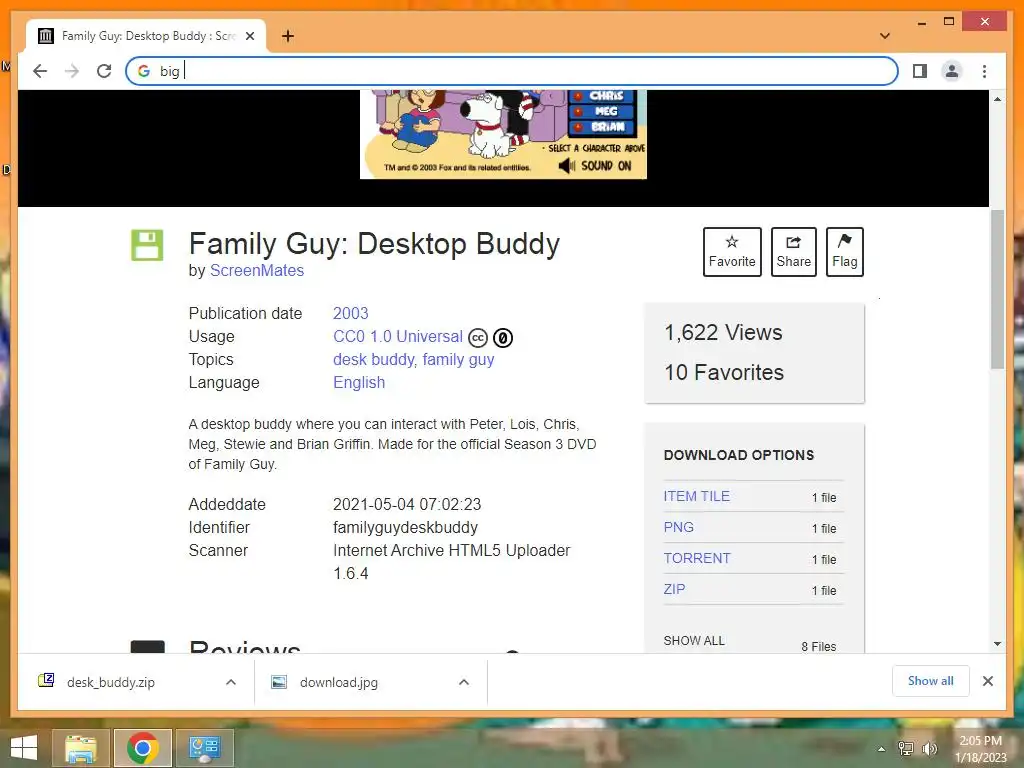Viewport: 1024px width, 768px height.
Task: Open the Chrome profile avatar icon
Action: pos(952,71)
